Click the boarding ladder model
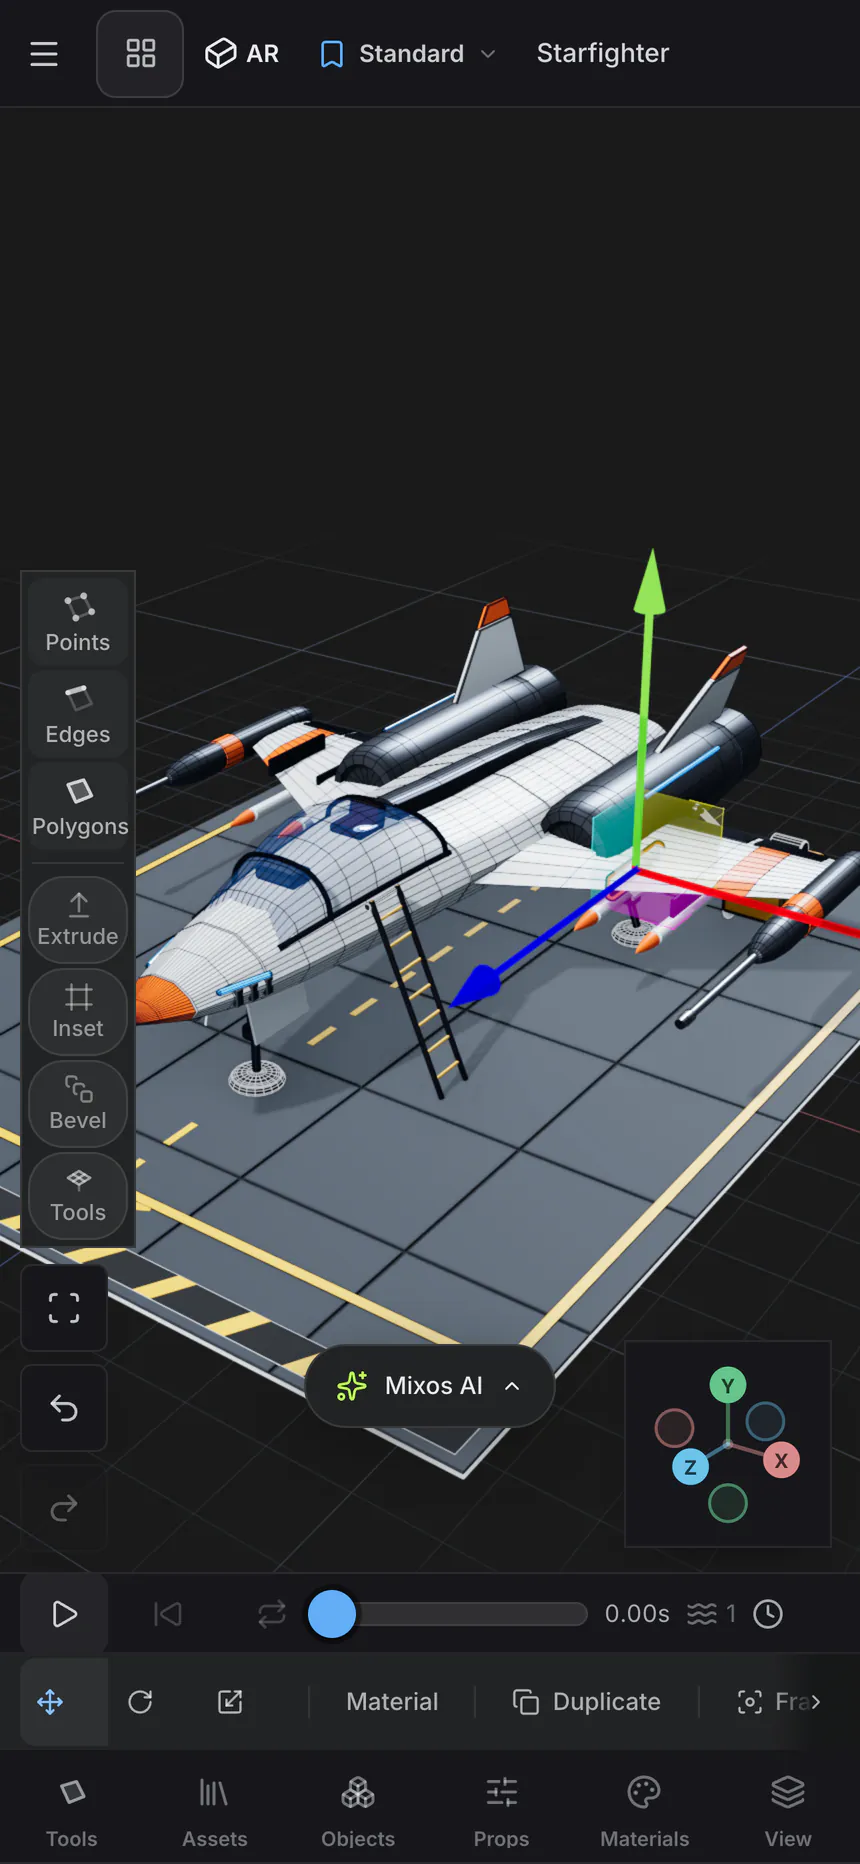Screen dimensions: 860x1864 coord(418,995)
